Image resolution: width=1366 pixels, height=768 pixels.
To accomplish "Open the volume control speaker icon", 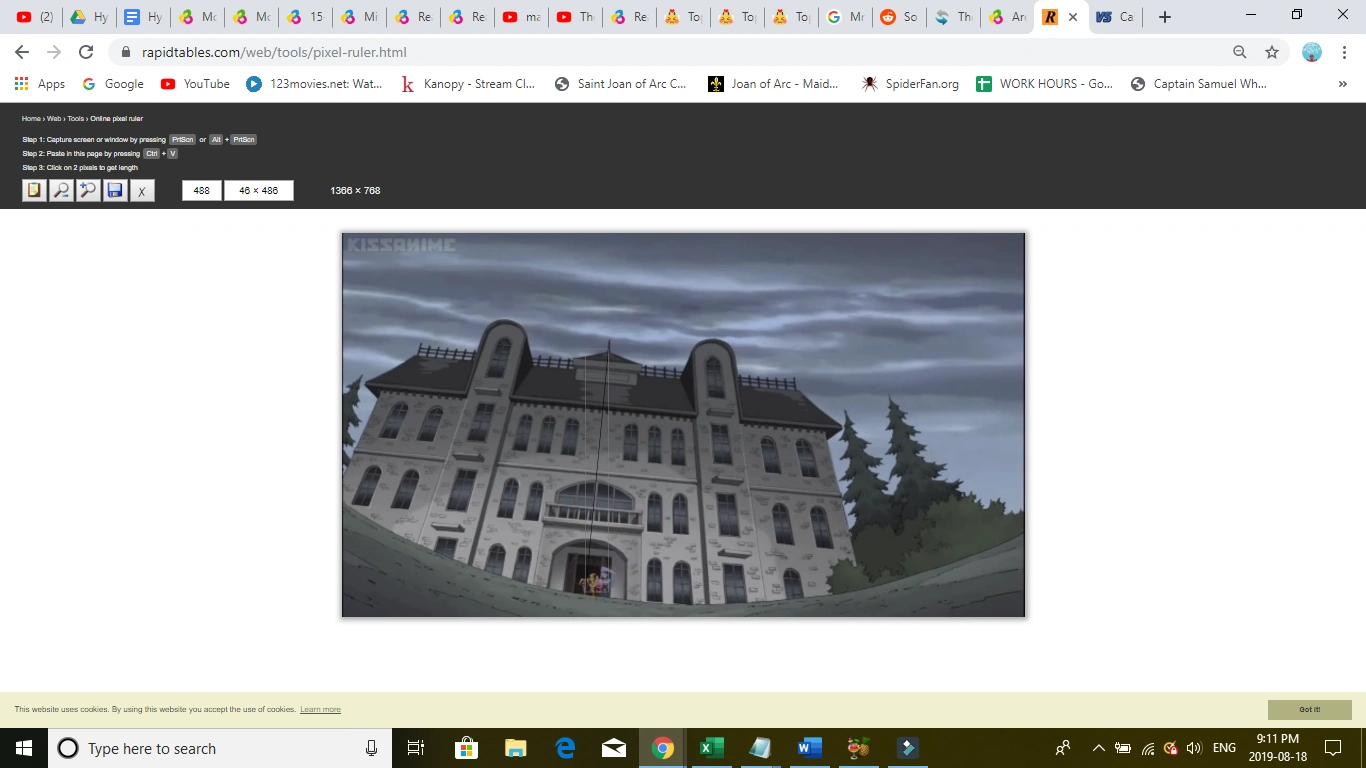I will 1193,748.
